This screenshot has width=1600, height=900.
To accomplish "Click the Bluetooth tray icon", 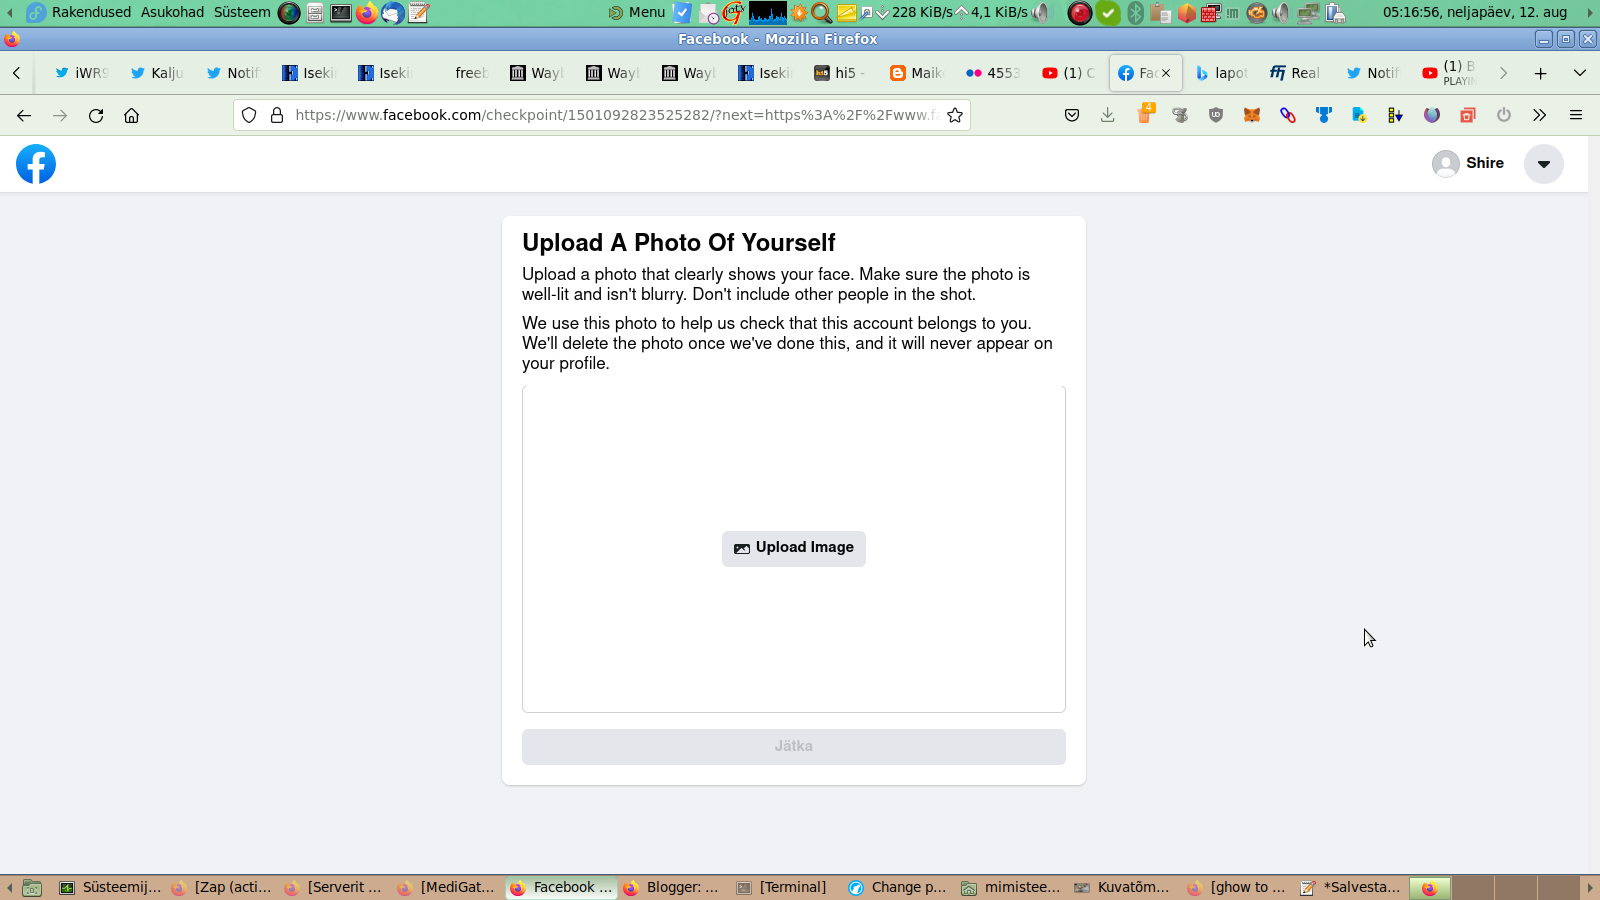I will coord(1135,13).
